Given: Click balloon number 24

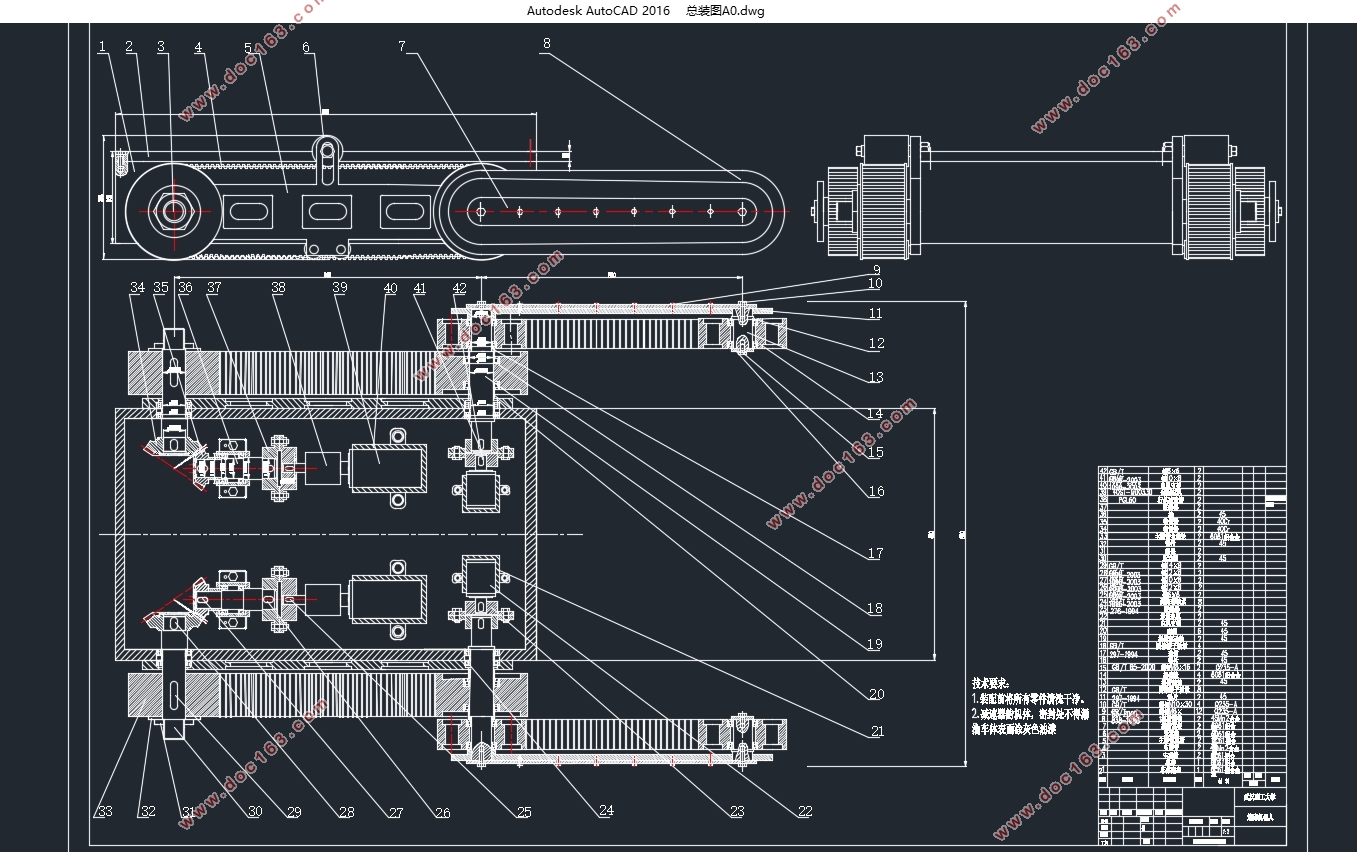Looking at the screenshot, I should tap(606, 811).
